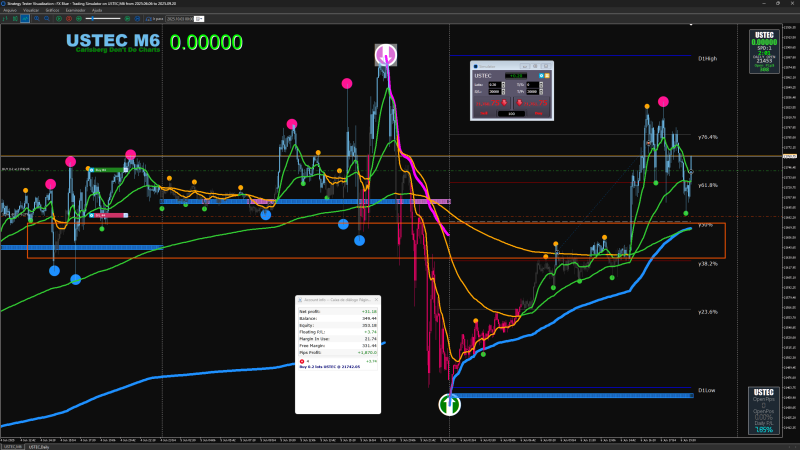Click the Lots spinner arrows
The width and height of the screenshot is (800, 450).
[504, 85]
